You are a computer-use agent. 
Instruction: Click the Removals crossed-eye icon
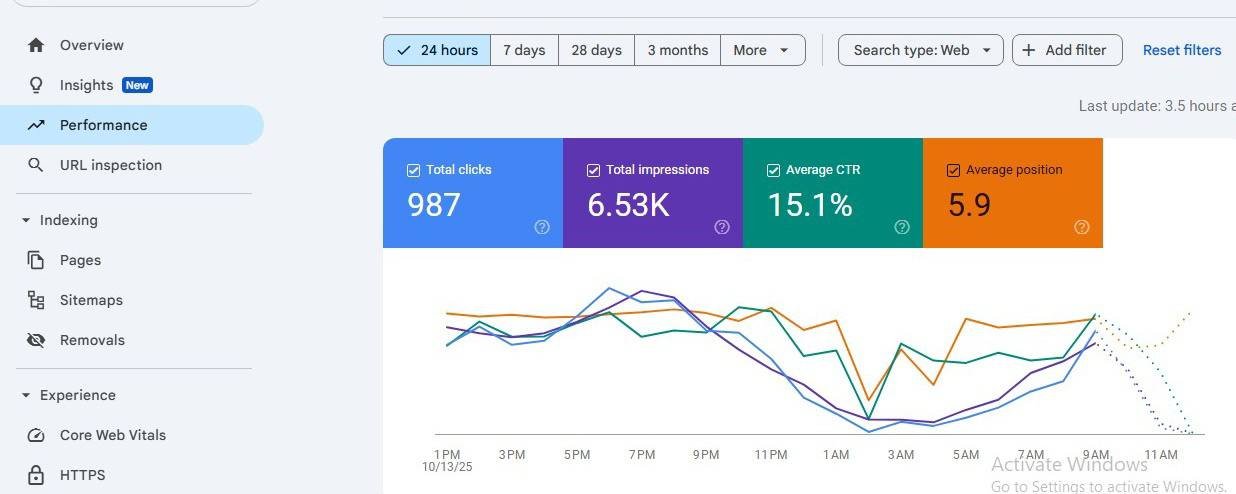pos(36,340)
